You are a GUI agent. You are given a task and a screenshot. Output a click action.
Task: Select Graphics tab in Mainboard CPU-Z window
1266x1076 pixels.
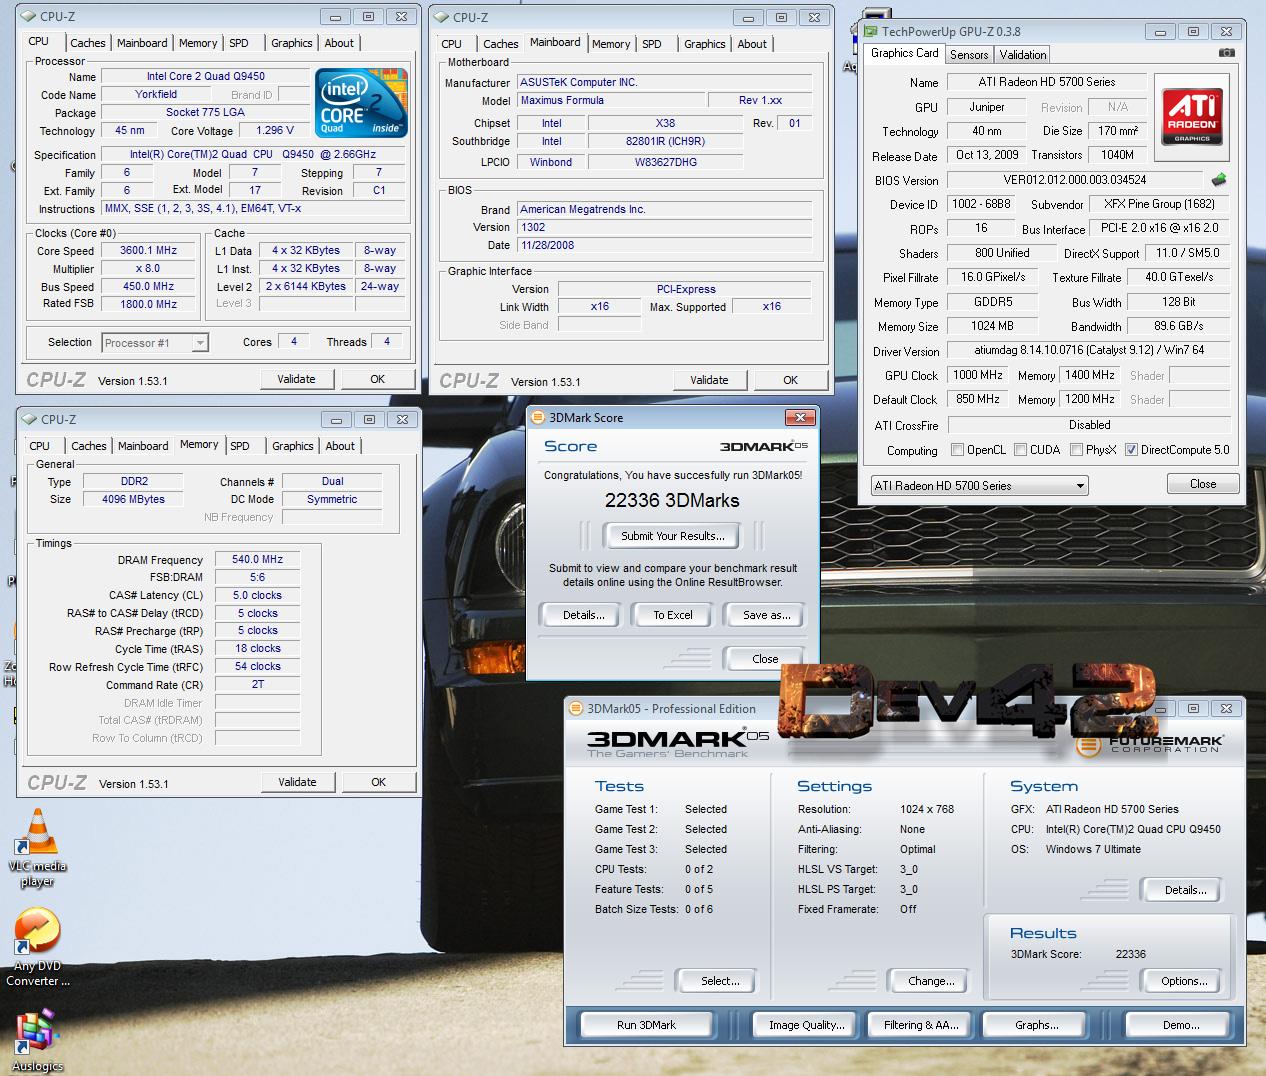705,44
